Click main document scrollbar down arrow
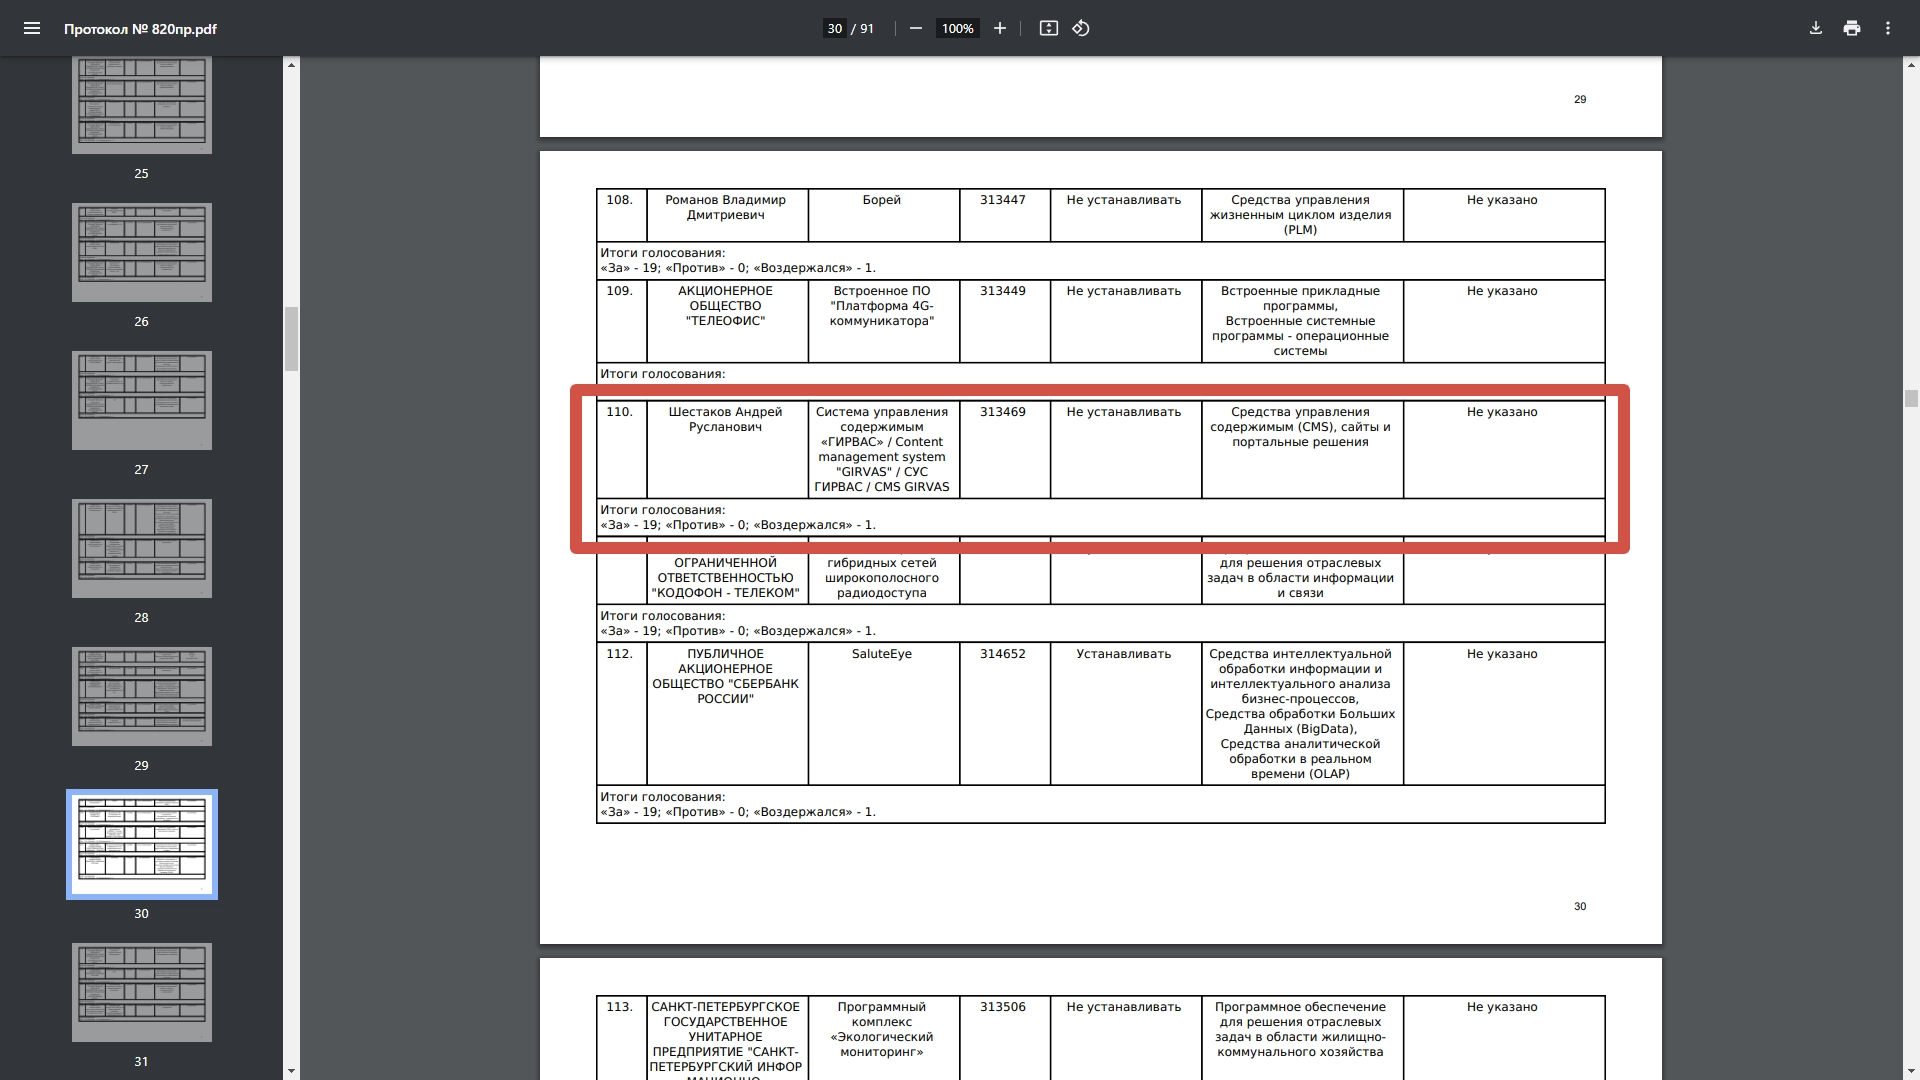This screenshot has width=1920, height=1080. tap(1911, 1071)
